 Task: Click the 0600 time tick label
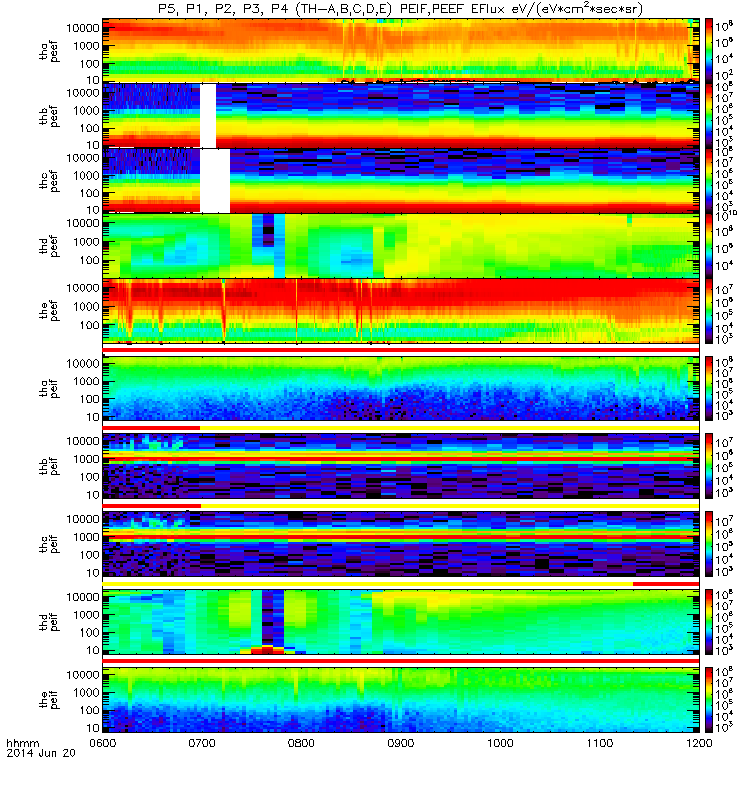click(x=103, y=743)
